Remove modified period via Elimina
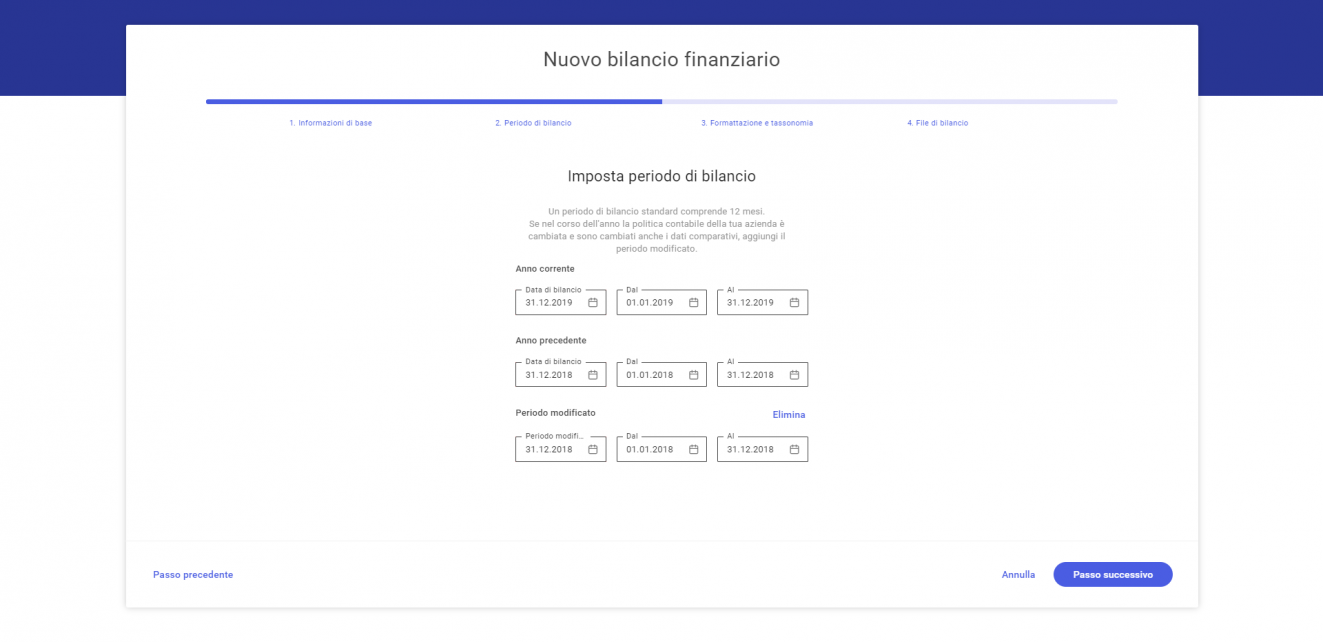This screenshot has width=1323, height=642. [x=788, y=415]
